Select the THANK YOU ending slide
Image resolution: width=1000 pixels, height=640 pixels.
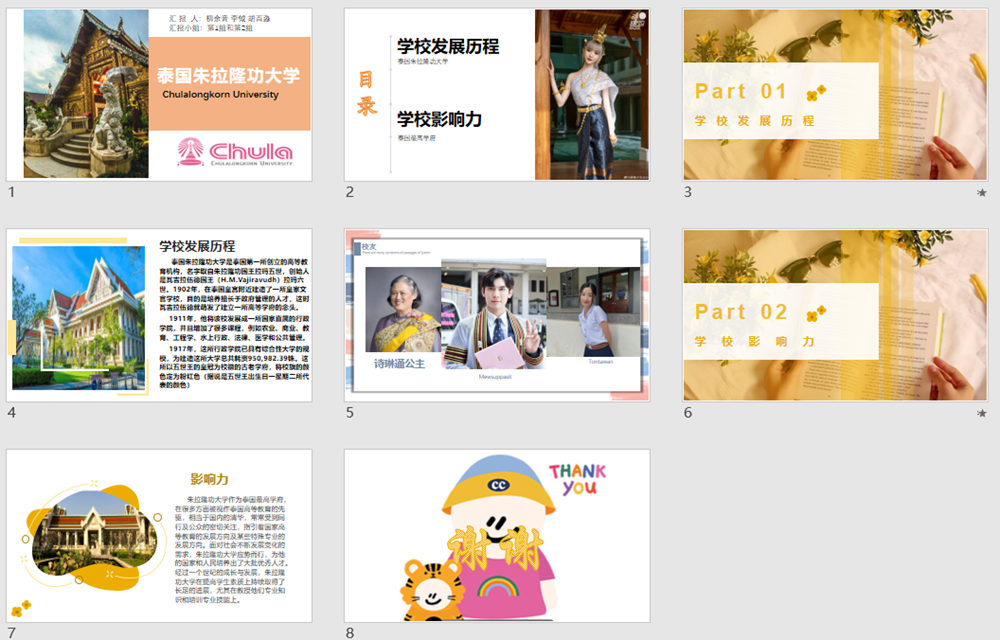click(497, 535)
